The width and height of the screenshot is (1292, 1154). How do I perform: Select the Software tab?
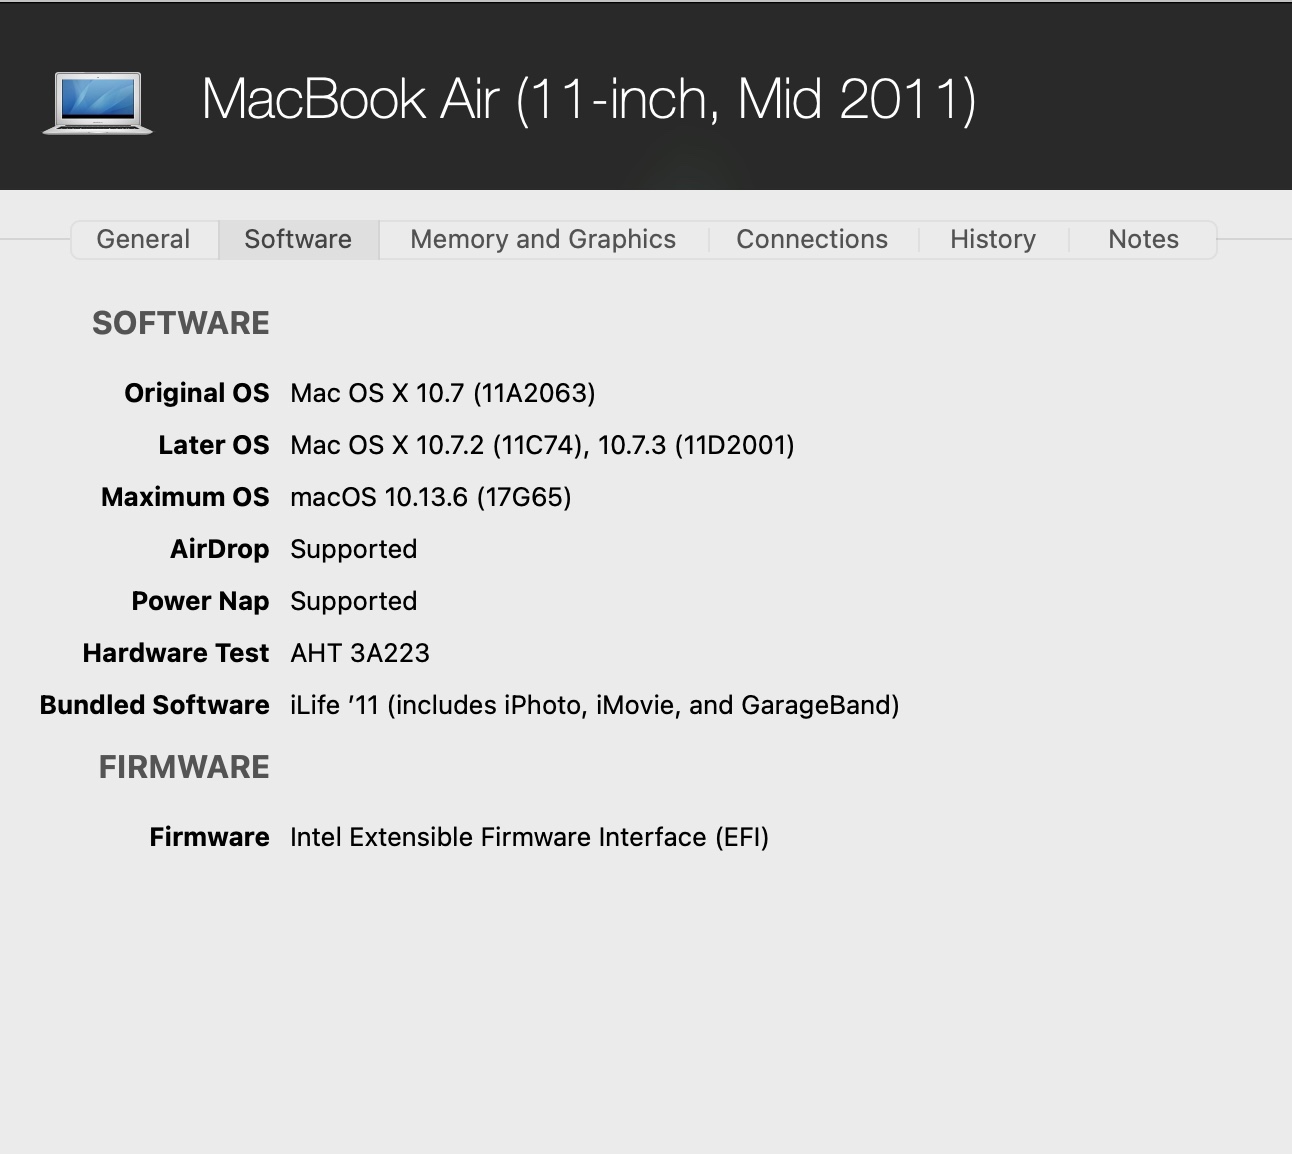[x=298, y=240]
